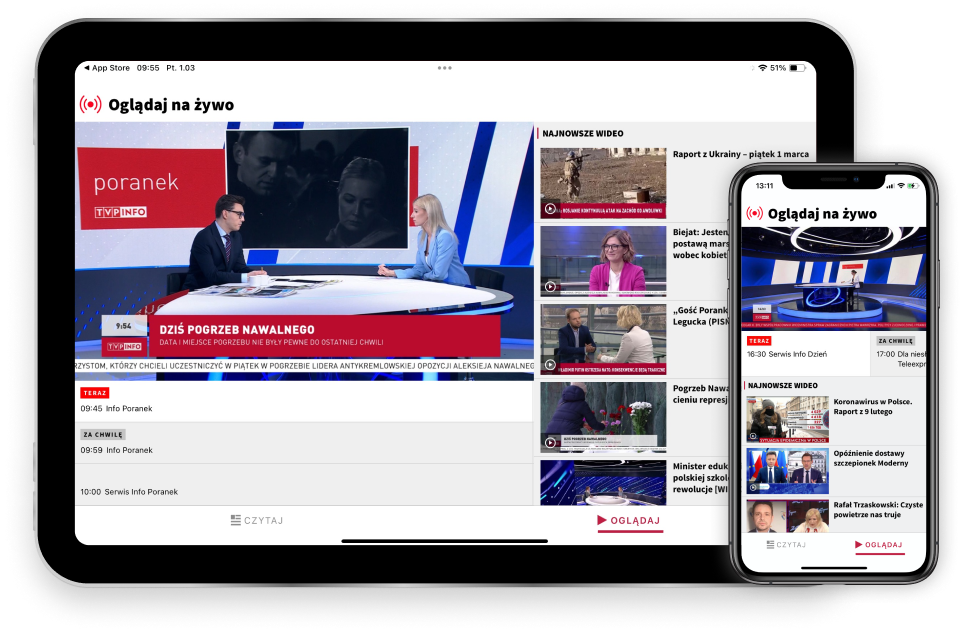This screenshot has width=964, height=634.
Task: Open 'Raport z Ukrainy – piątek 1 marca' title
Action: tap(741, 154)
